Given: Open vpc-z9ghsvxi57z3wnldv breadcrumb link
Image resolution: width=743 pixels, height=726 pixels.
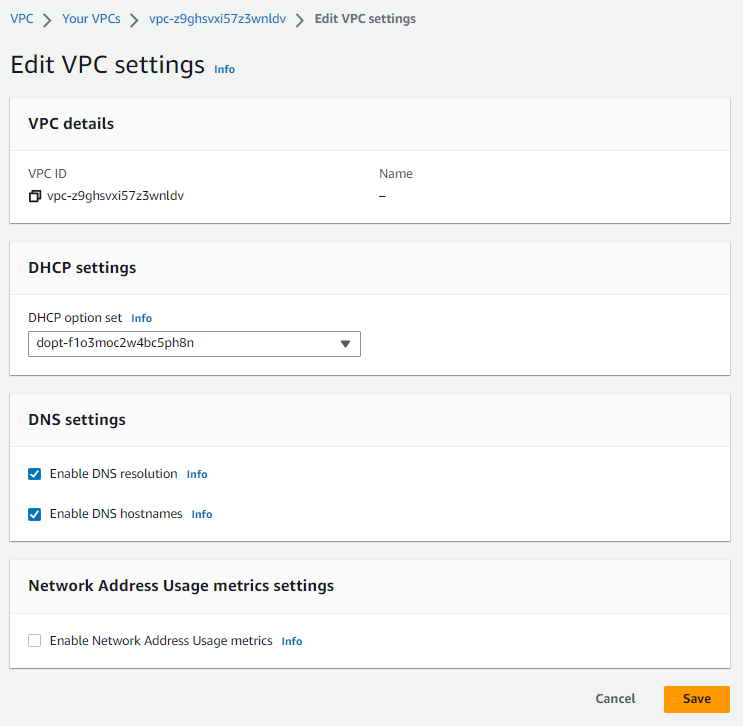Looking at the screenshot, I should 217,19.
